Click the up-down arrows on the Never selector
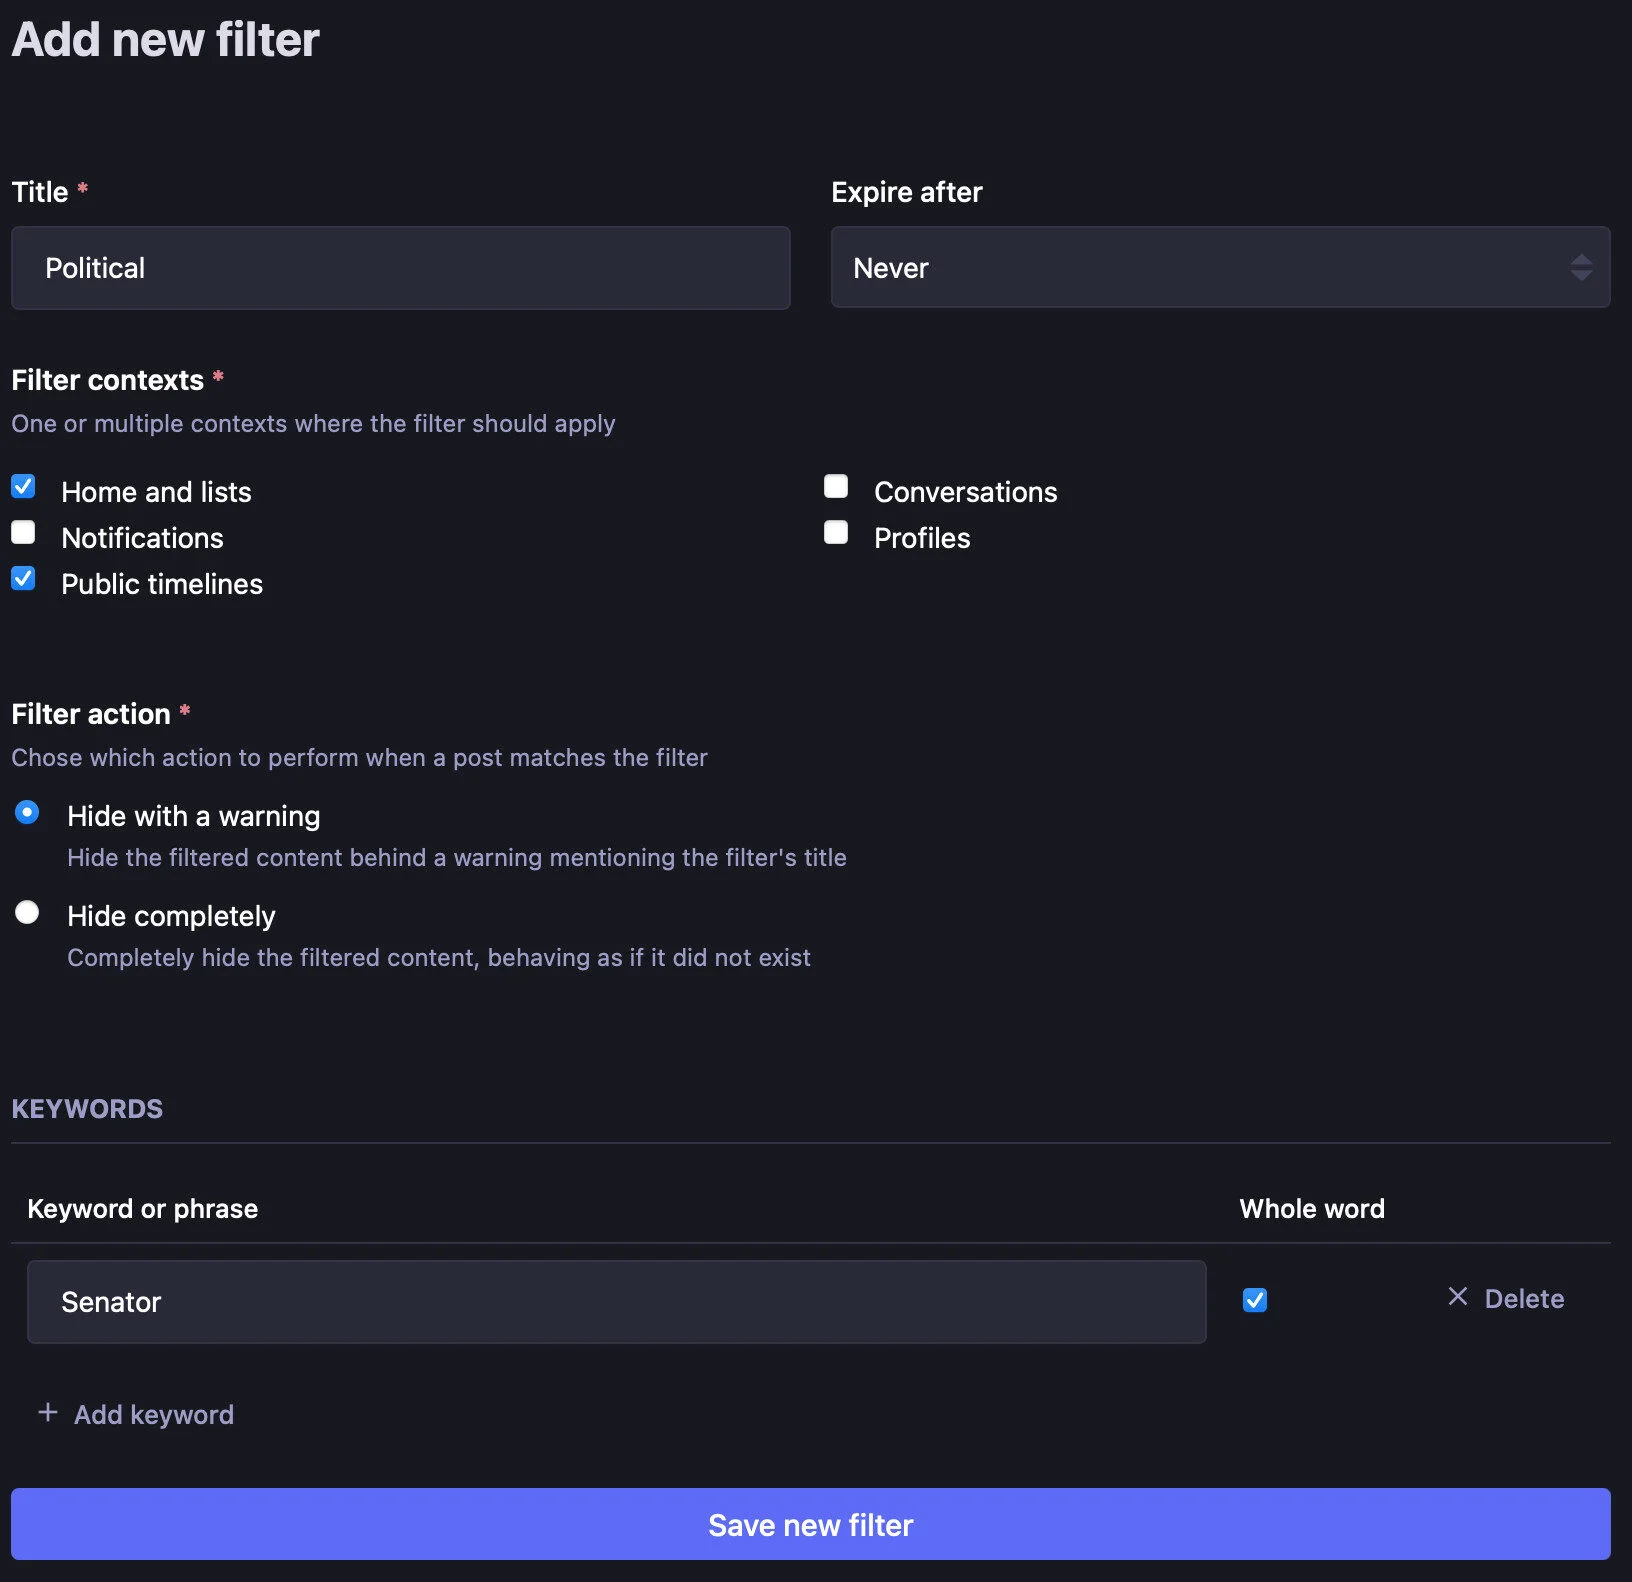This screenshot has width=1632, height=1582. [x=1581, y=267]
